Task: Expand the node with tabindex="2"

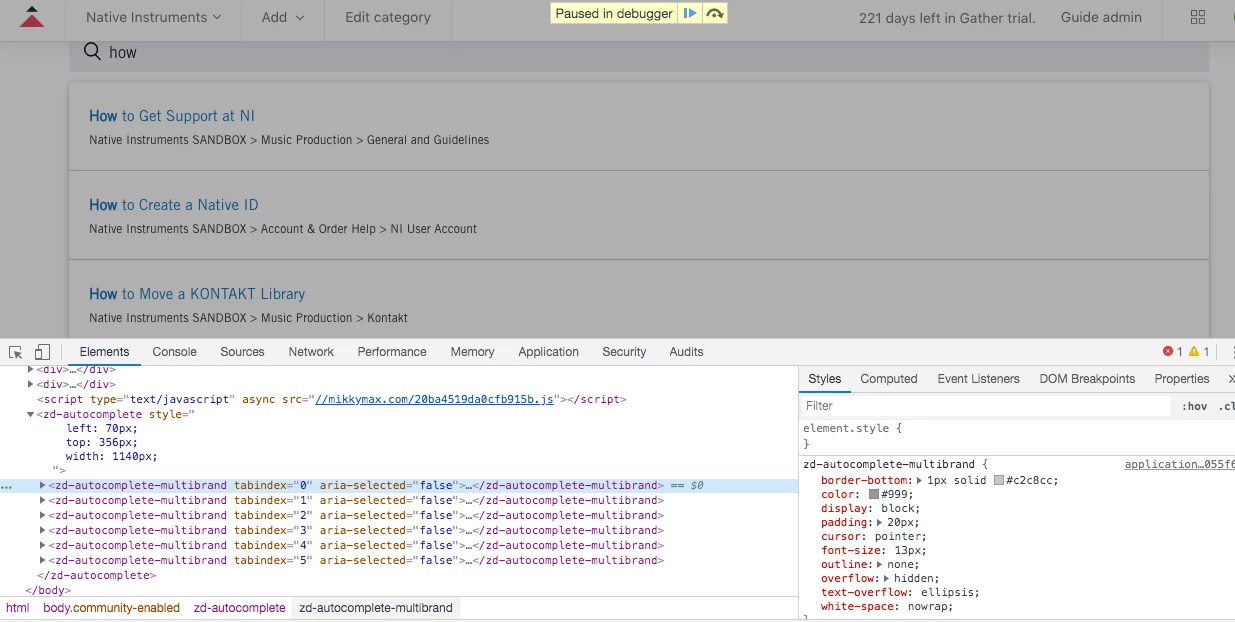Action: point(42,515)
